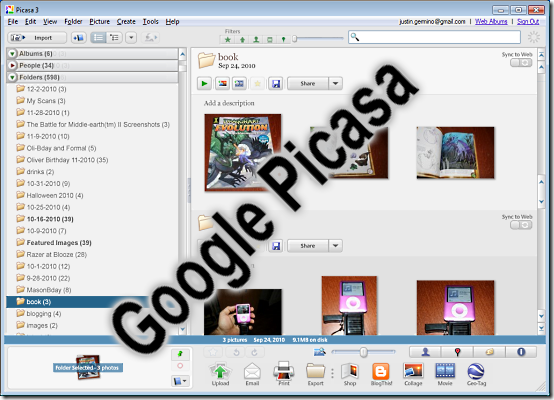Filter by uploaded photos
554x400 pixels.
tap(242, 40)
